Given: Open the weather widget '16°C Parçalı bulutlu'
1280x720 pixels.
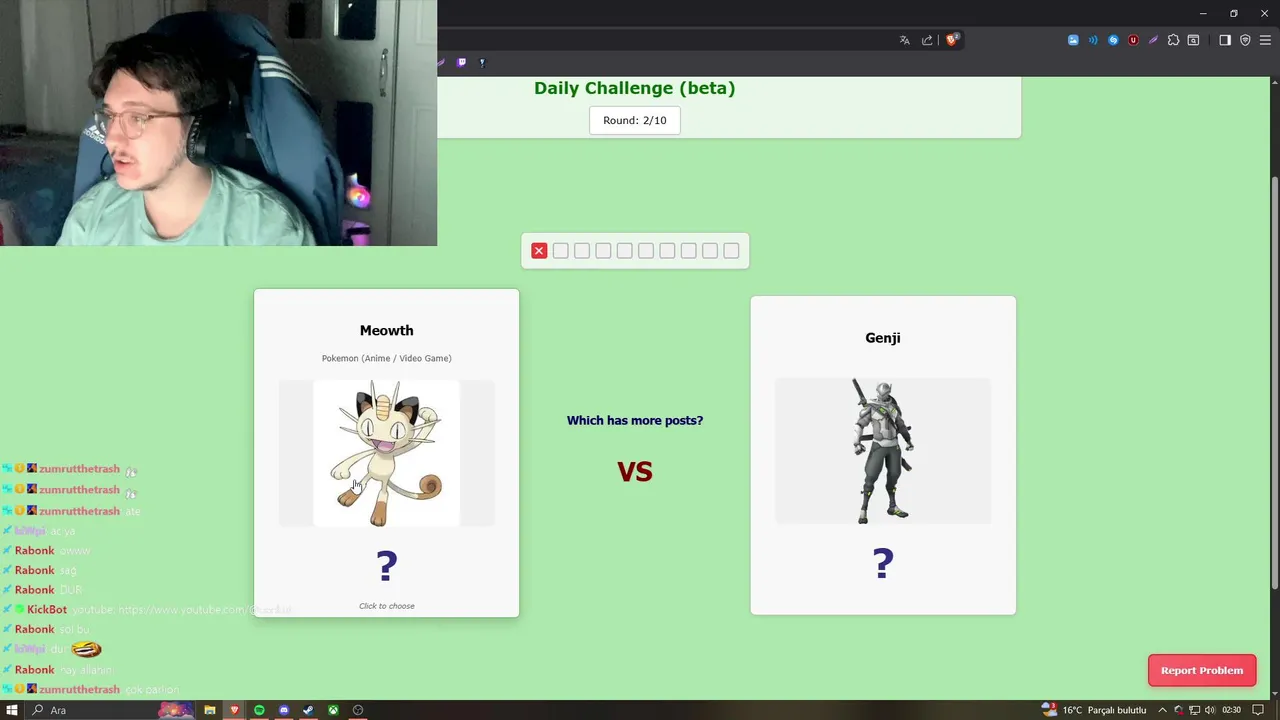Looking at the screenshot, I should pyautogui.click(x=1094, y=710).
